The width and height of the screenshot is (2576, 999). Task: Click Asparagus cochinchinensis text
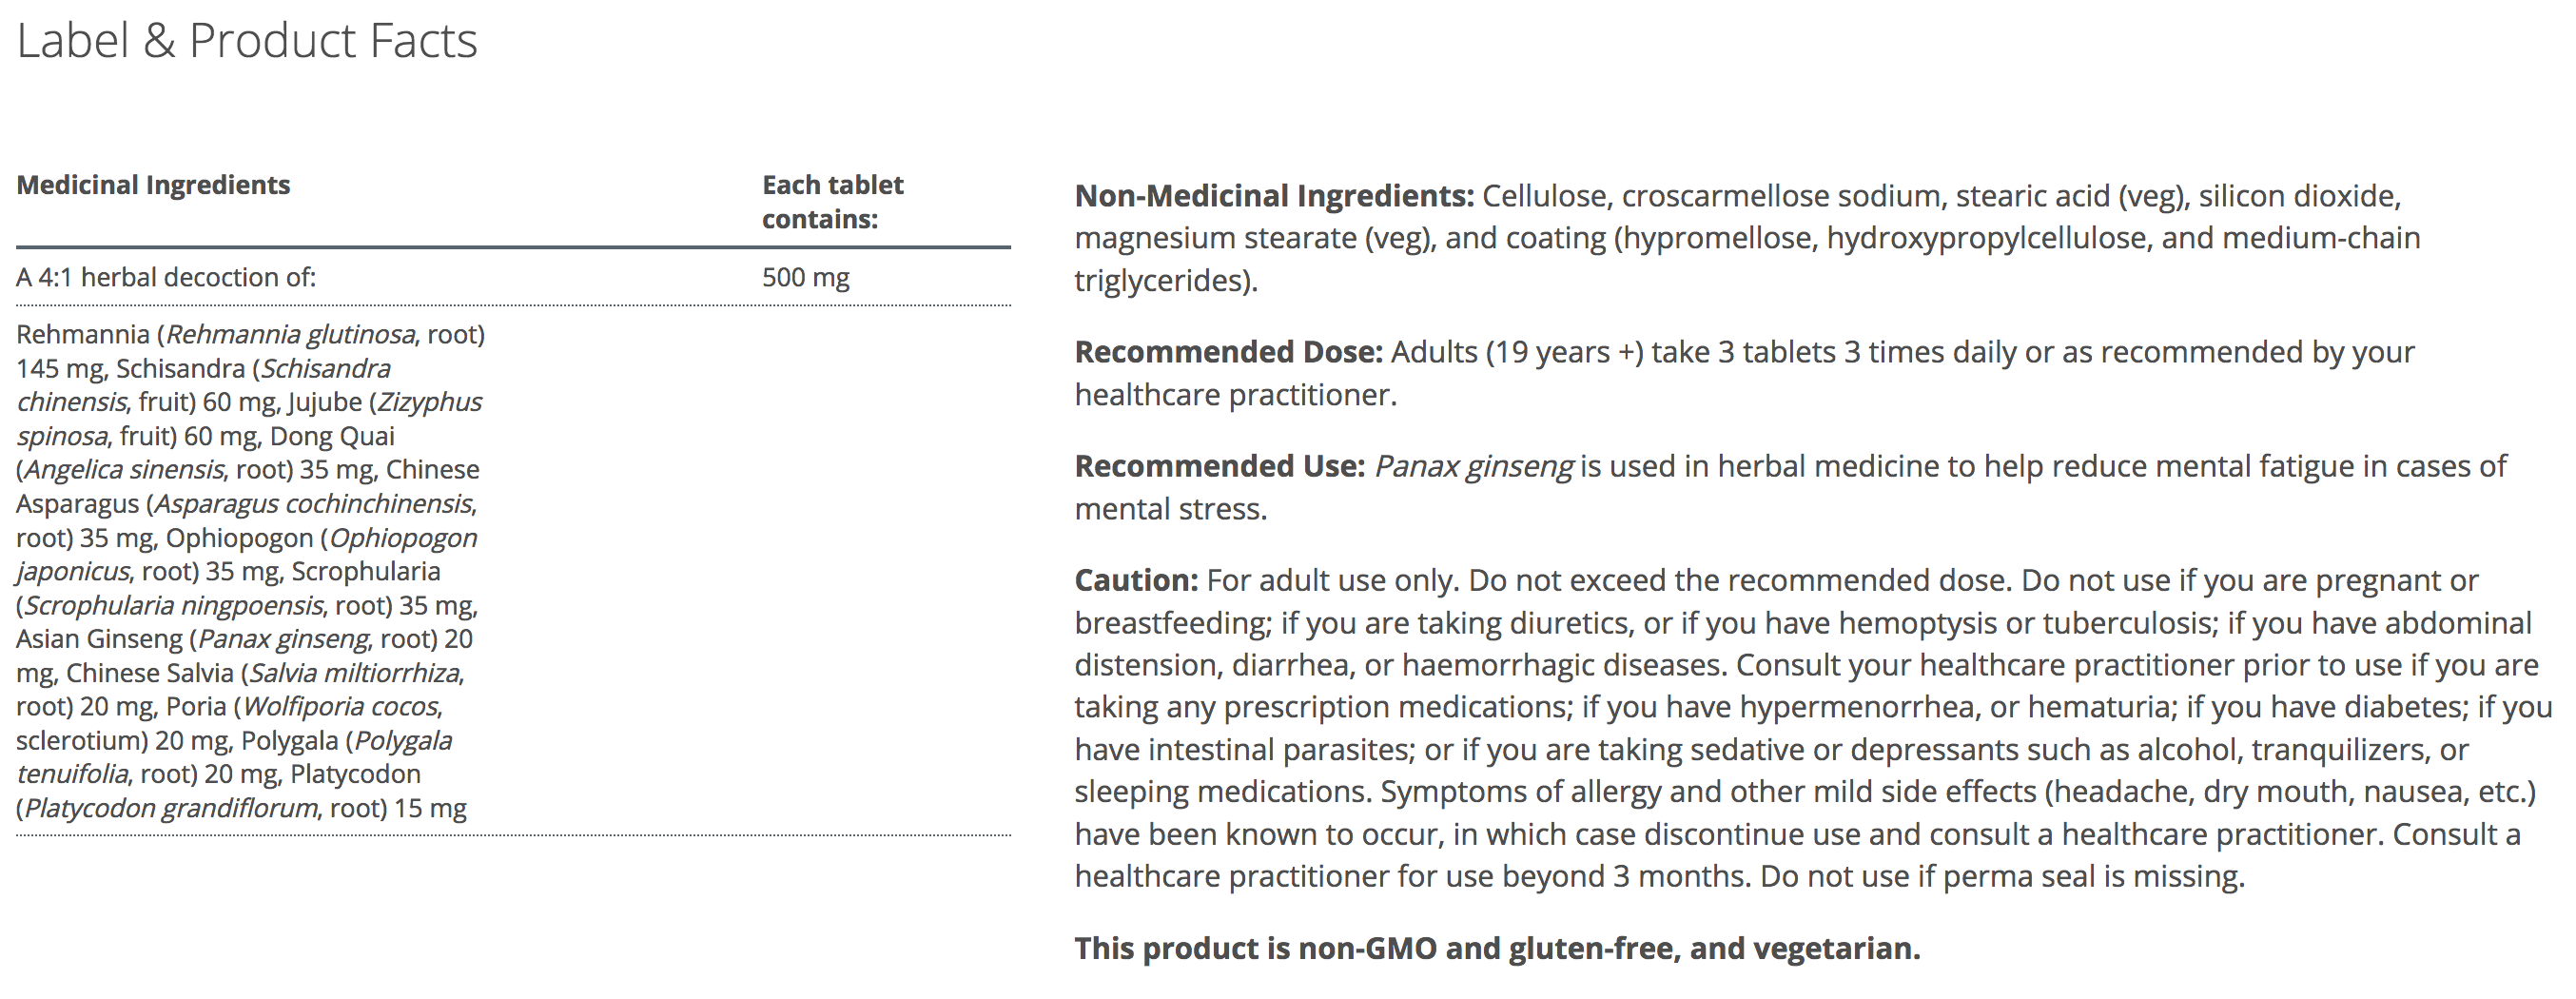[312, 503]
